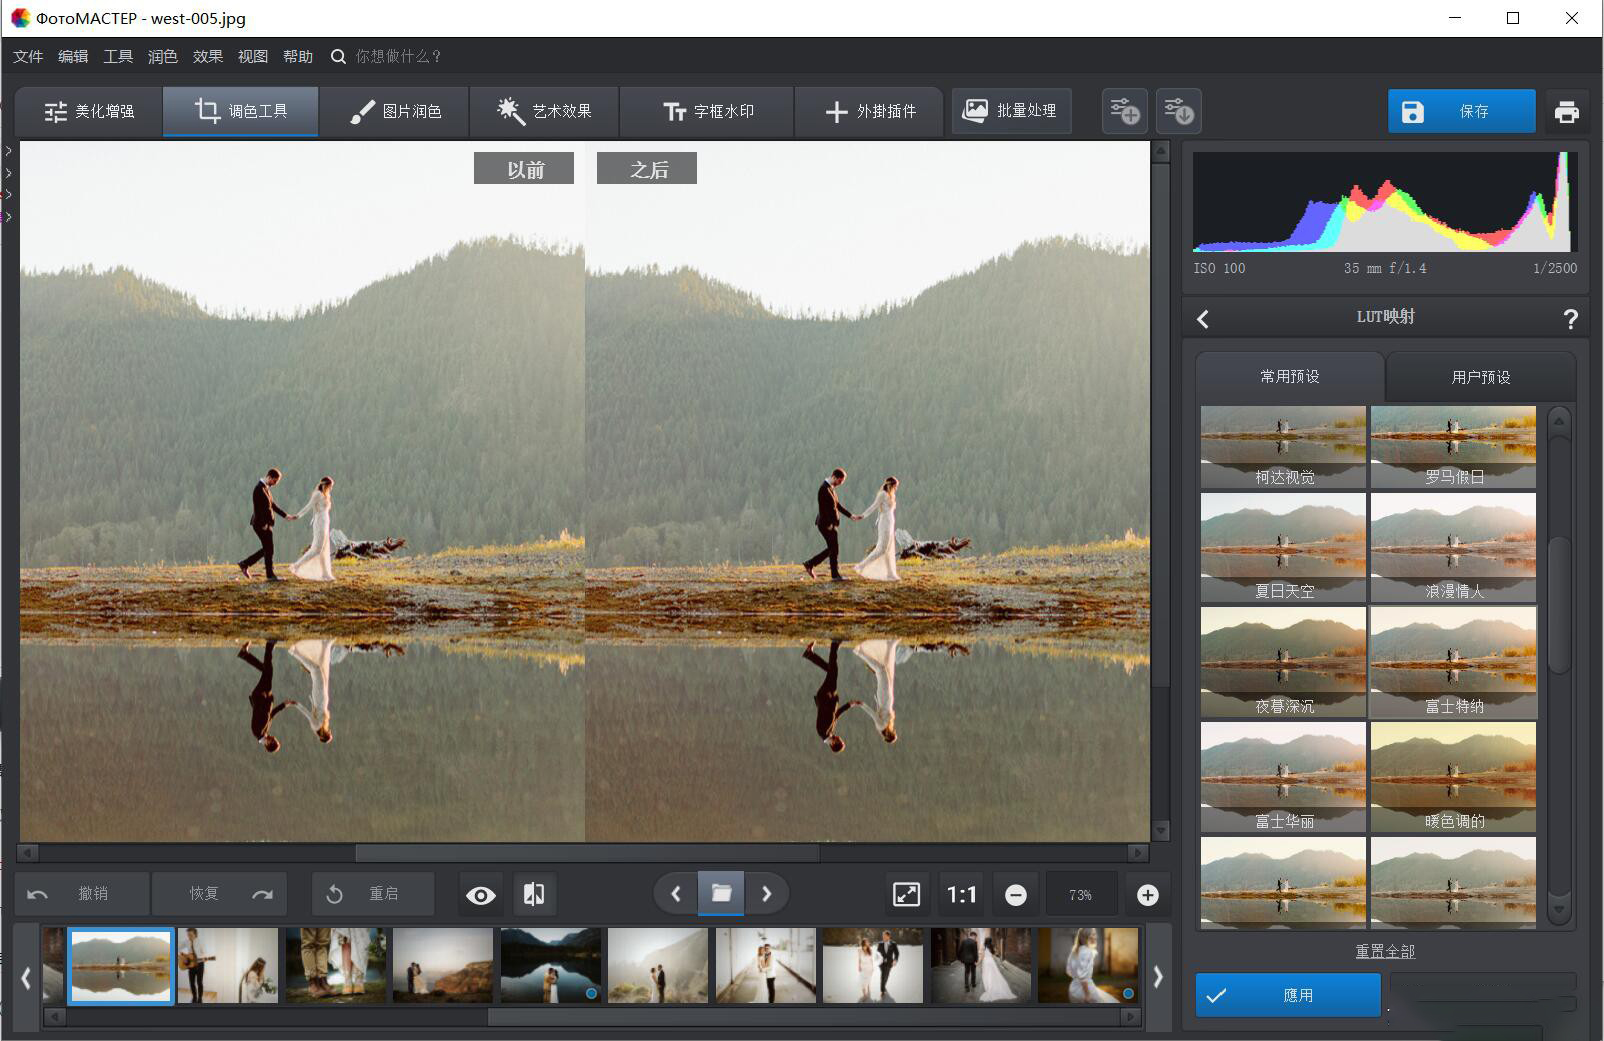The image size is (1604, 1041).
Task: View the image at 1:1 zoom
Action: tap(961, 894)
